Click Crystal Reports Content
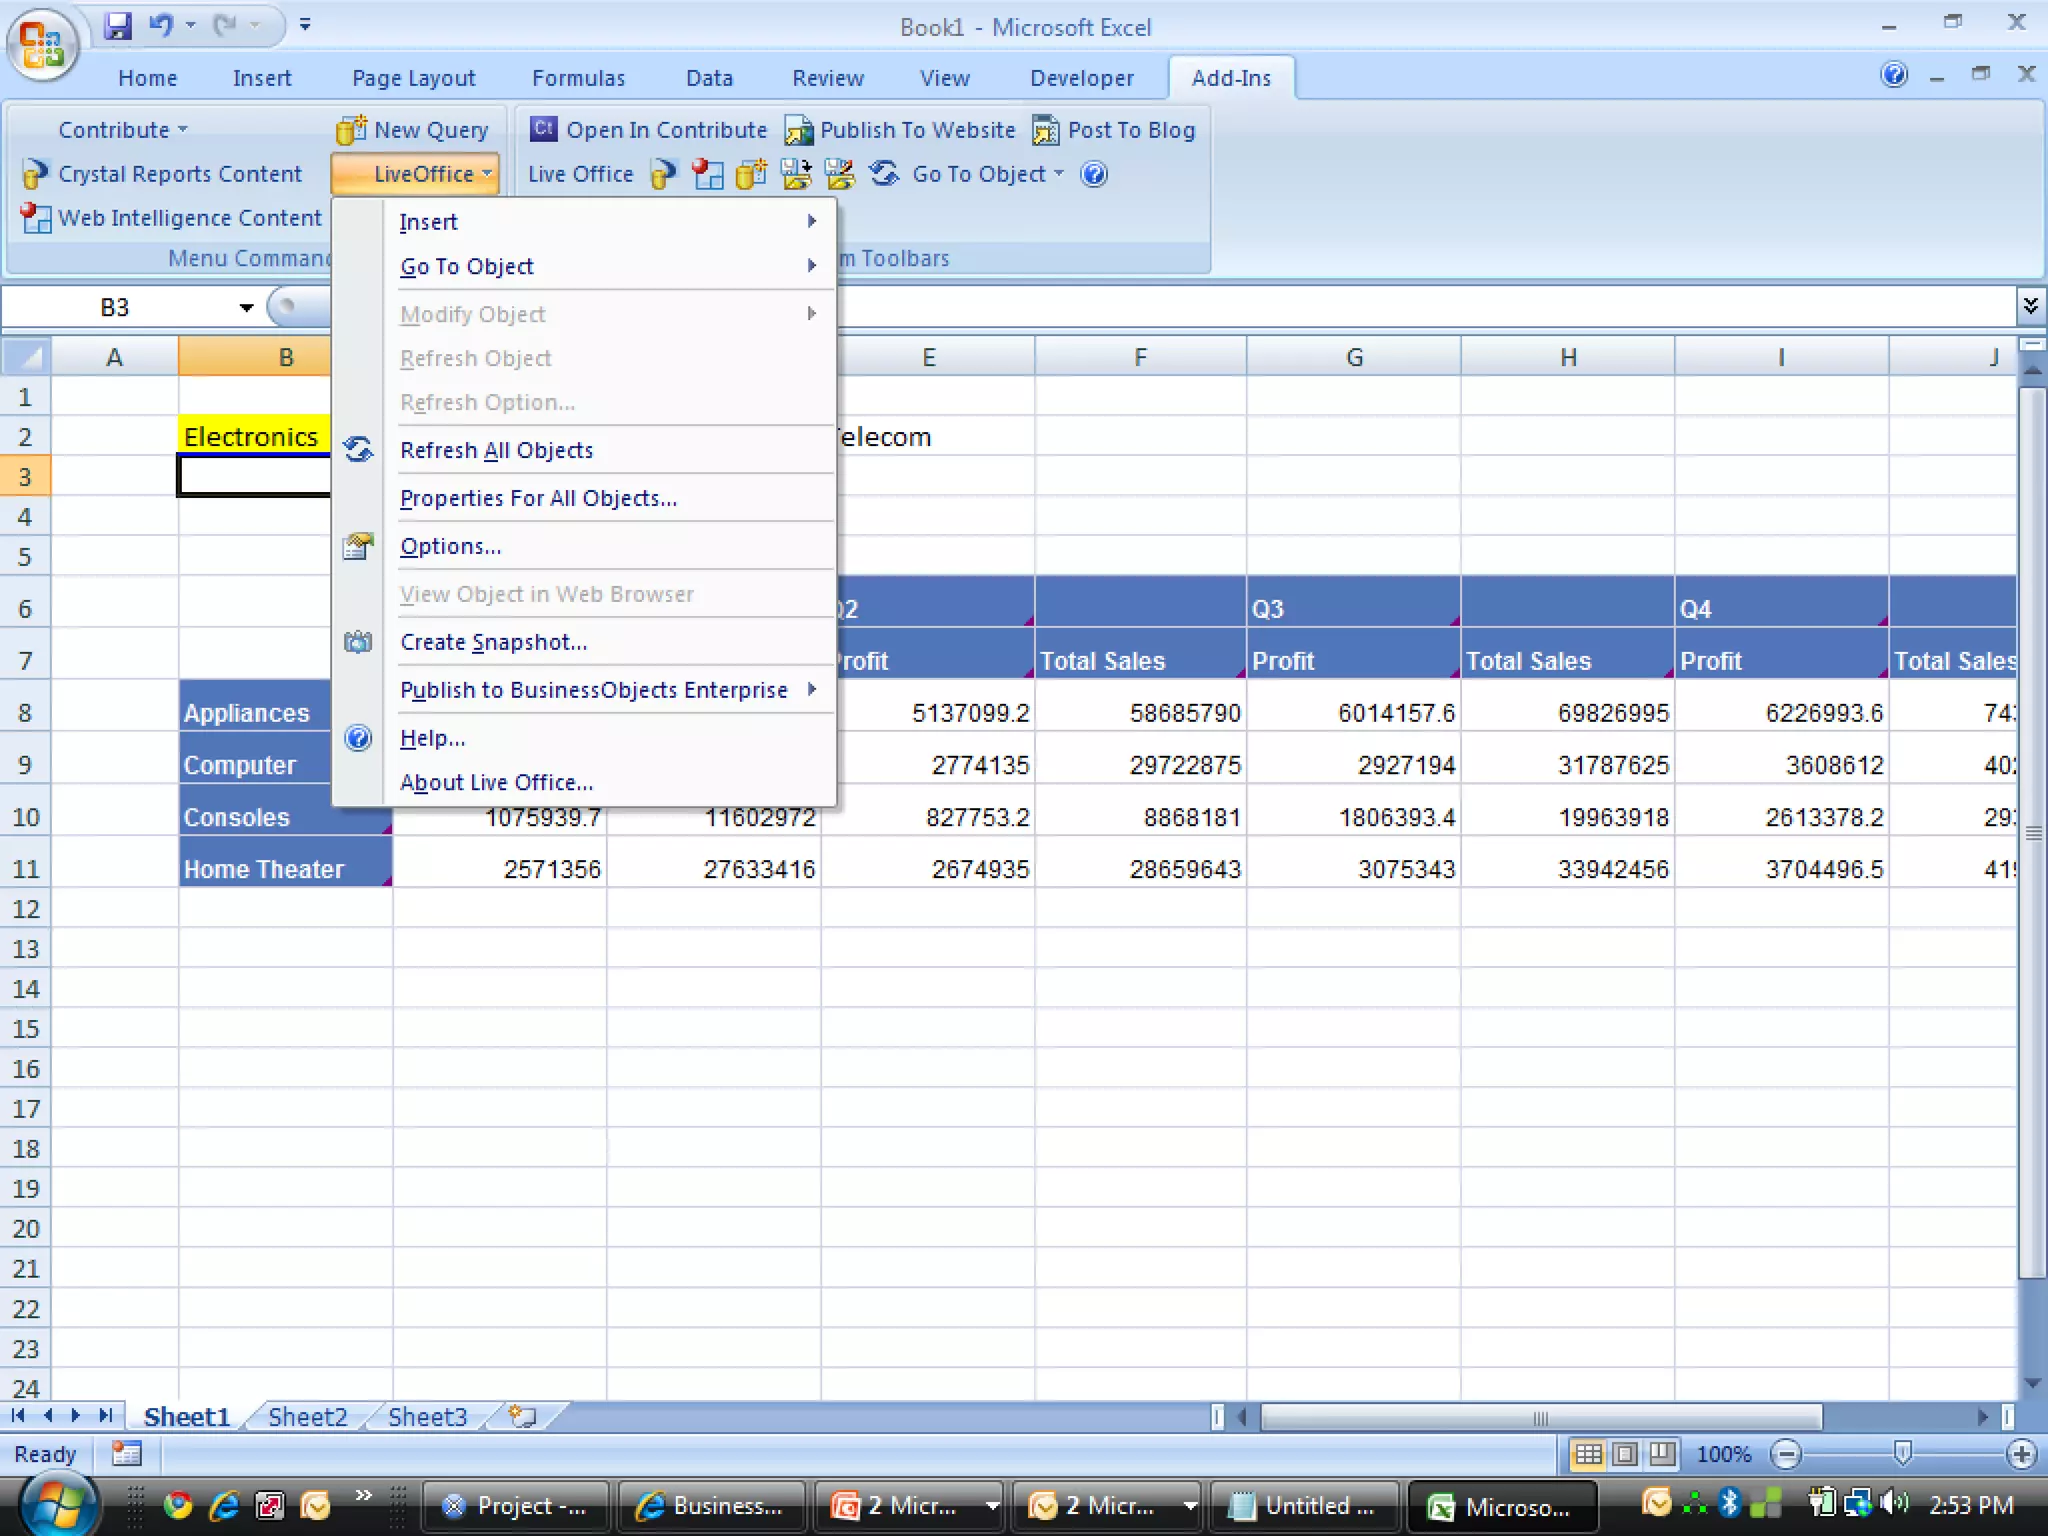 [162, 174]
